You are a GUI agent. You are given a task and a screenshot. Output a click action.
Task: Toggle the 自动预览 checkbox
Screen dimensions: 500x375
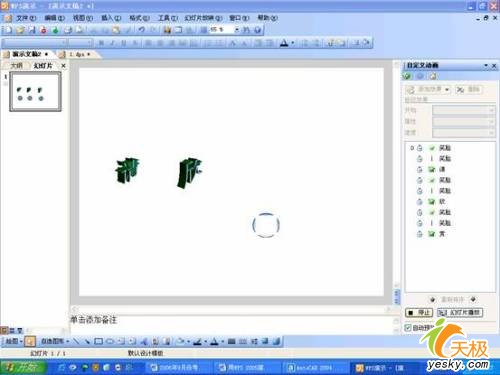(407, 328)
